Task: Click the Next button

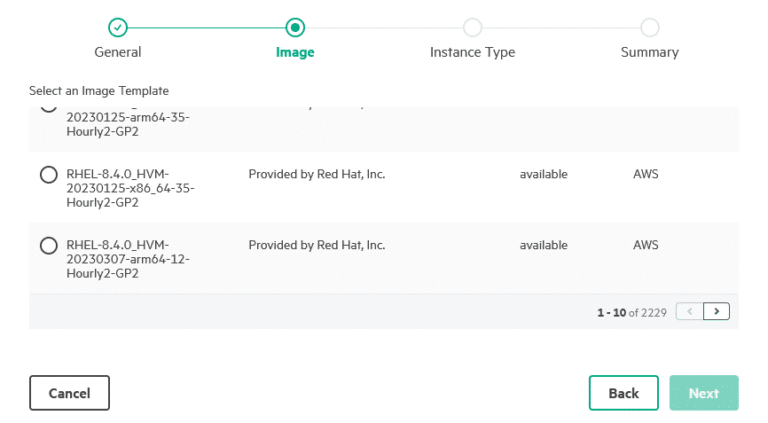Action: pos(704,393)
